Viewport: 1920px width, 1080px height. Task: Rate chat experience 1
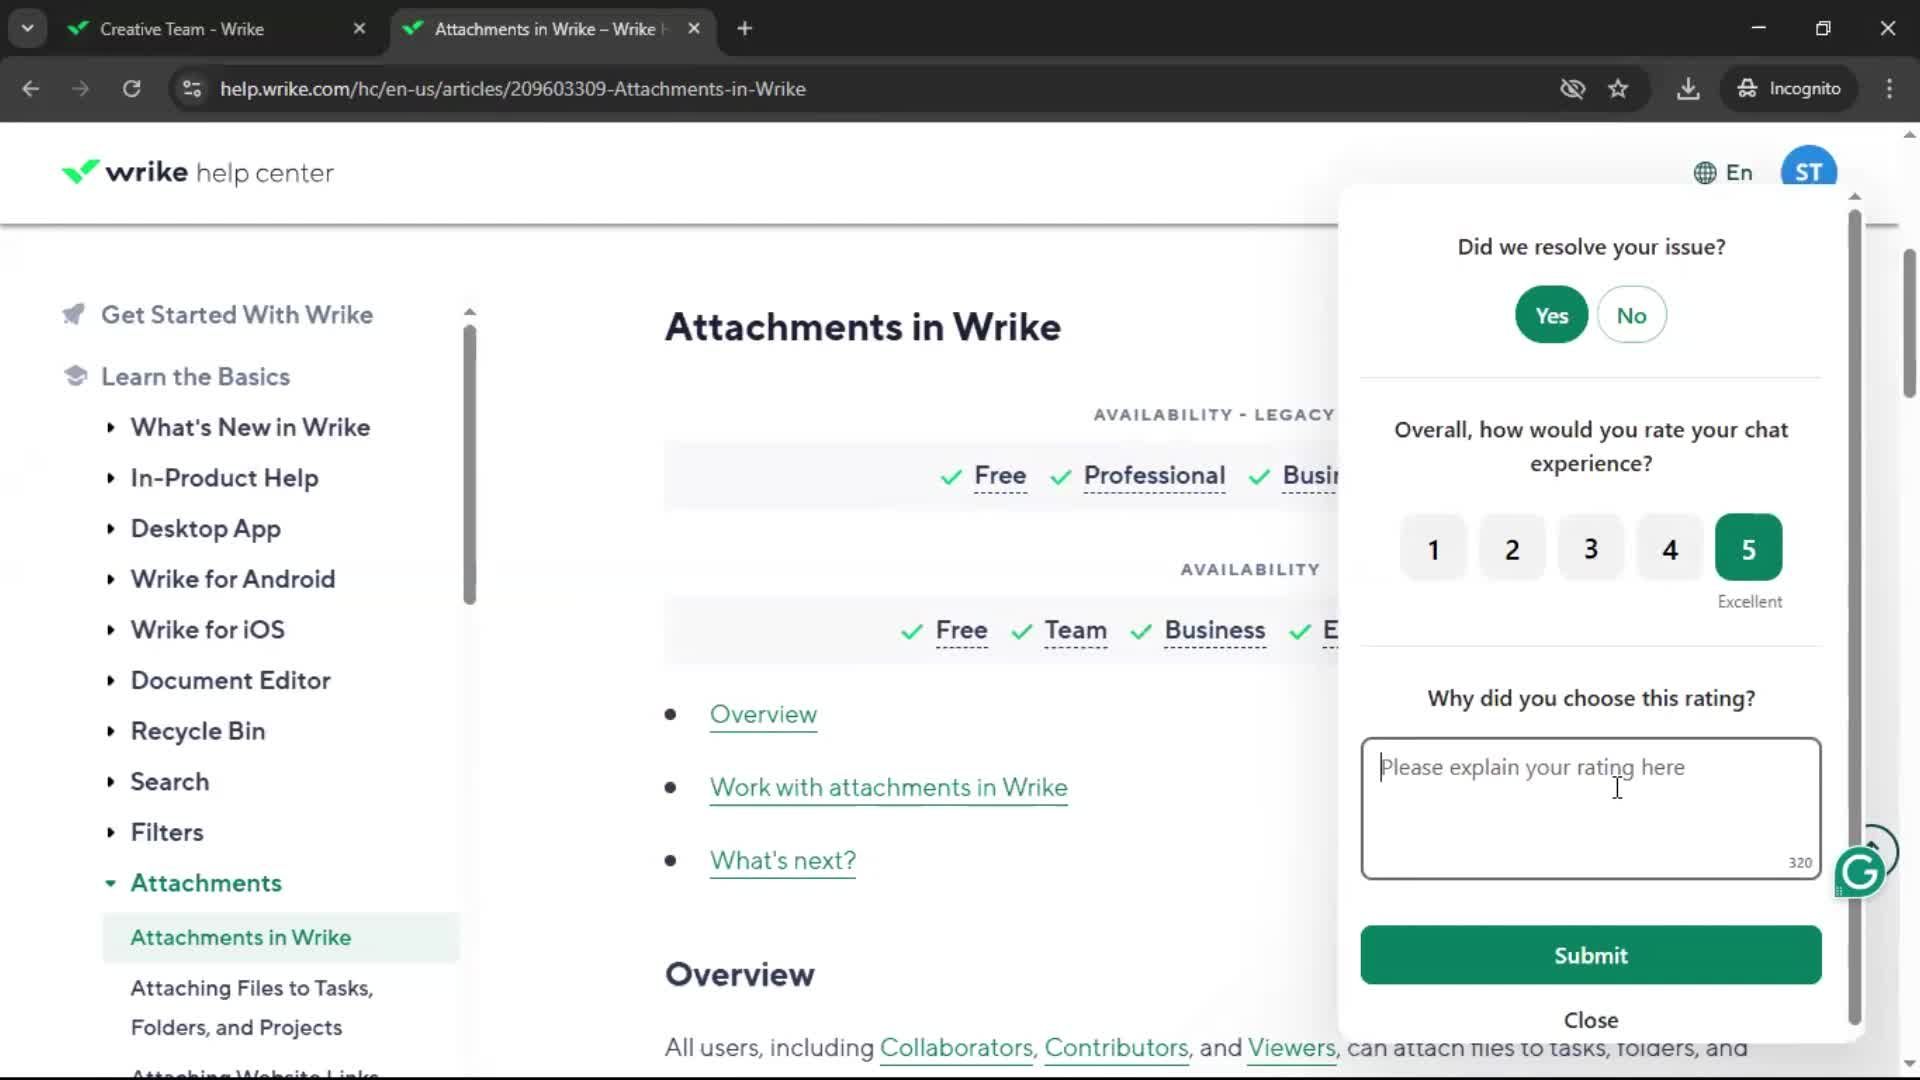tap(1433, 548)
